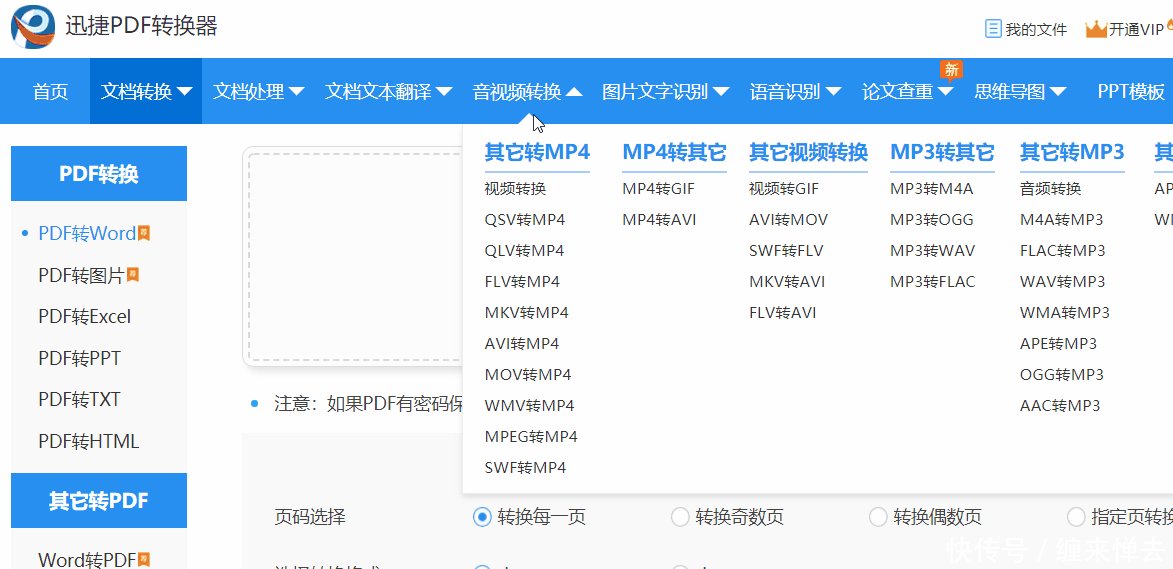Choose MKV转MP4 from the menu
This screenshot has height=569, width=1173.
tap(526, 313)
